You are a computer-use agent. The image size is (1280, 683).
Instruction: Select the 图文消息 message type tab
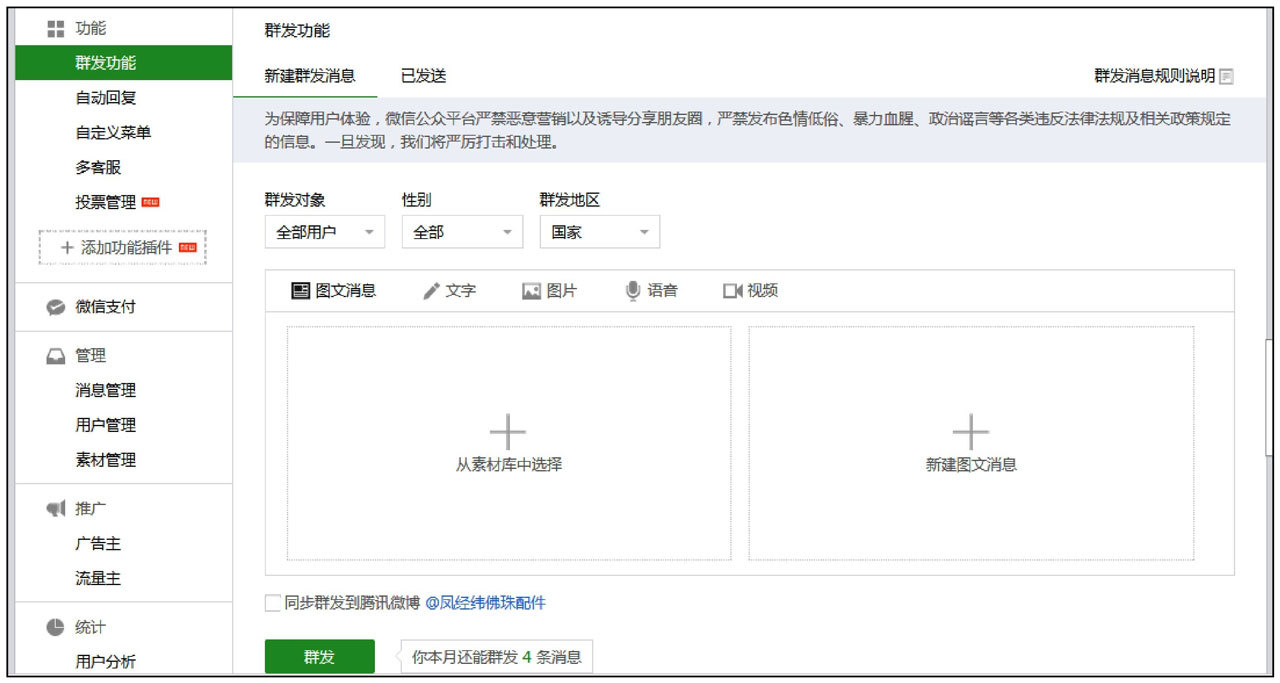point(333,291)
